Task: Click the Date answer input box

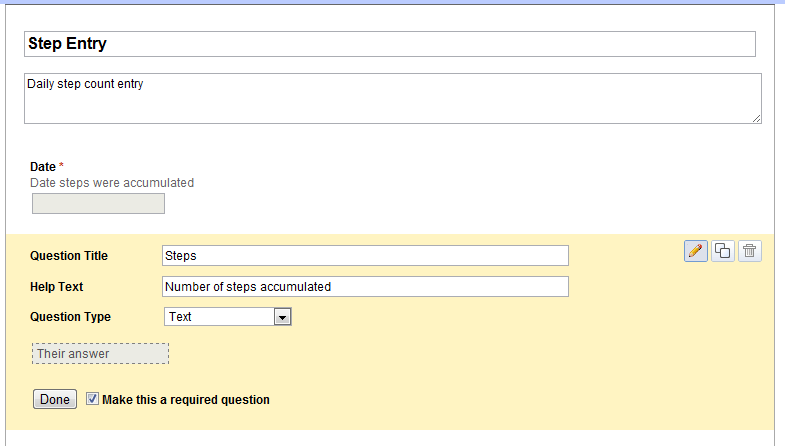Action: [x=98, y=204]
